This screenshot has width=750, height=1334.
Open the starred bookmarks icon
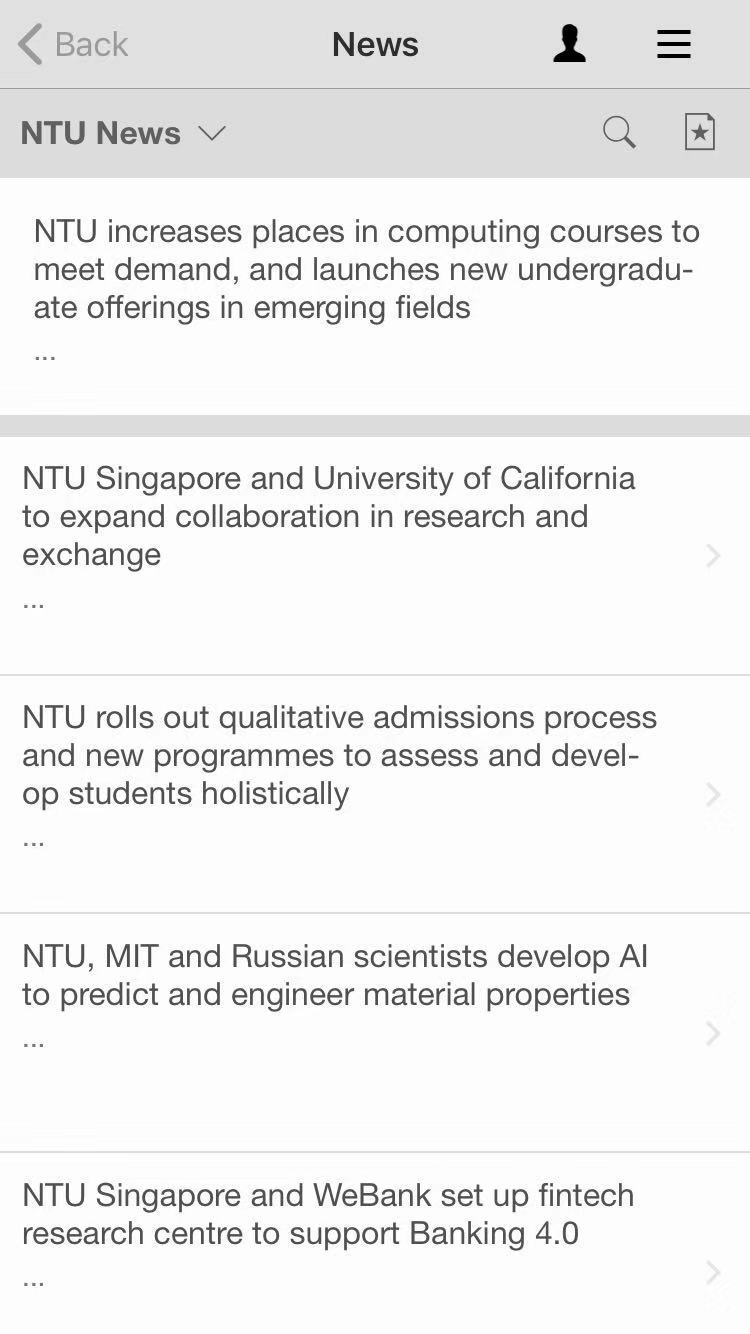coord(699,132)
